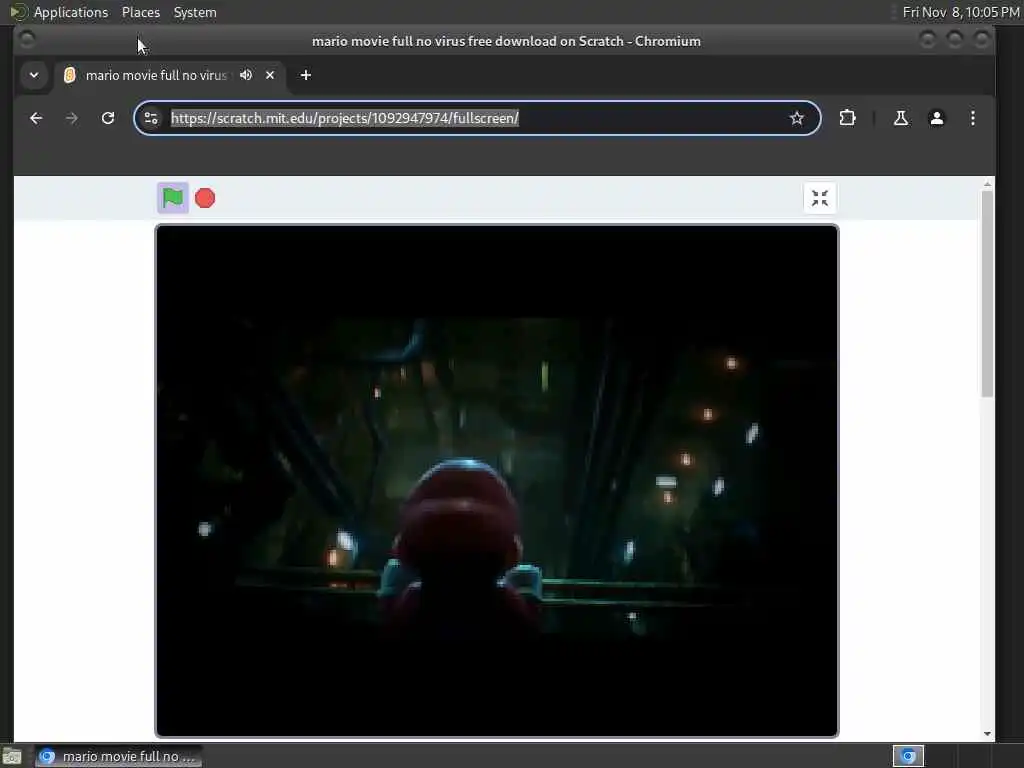The width and height of the screenshot is (1024, 768).
Task: Open Chrome Labs flask icon
Action: [901, 118]
